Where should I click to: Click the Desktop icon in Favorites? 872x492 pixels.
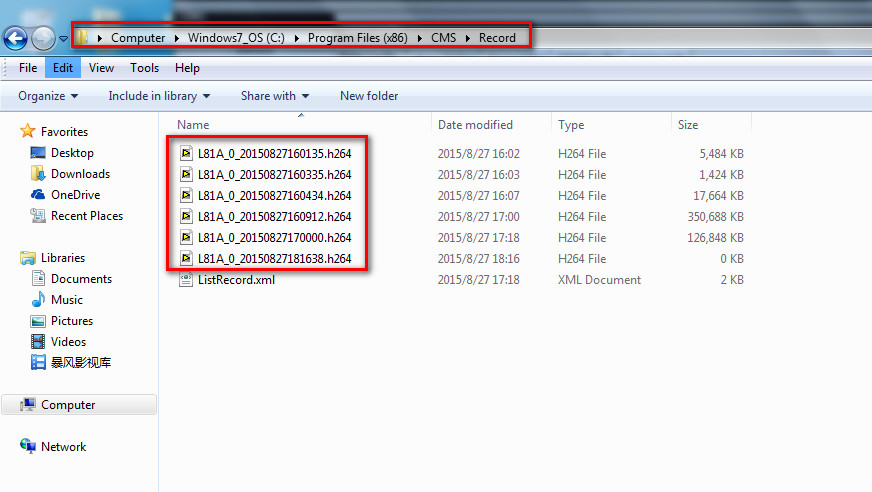click(x=38, y=152)
